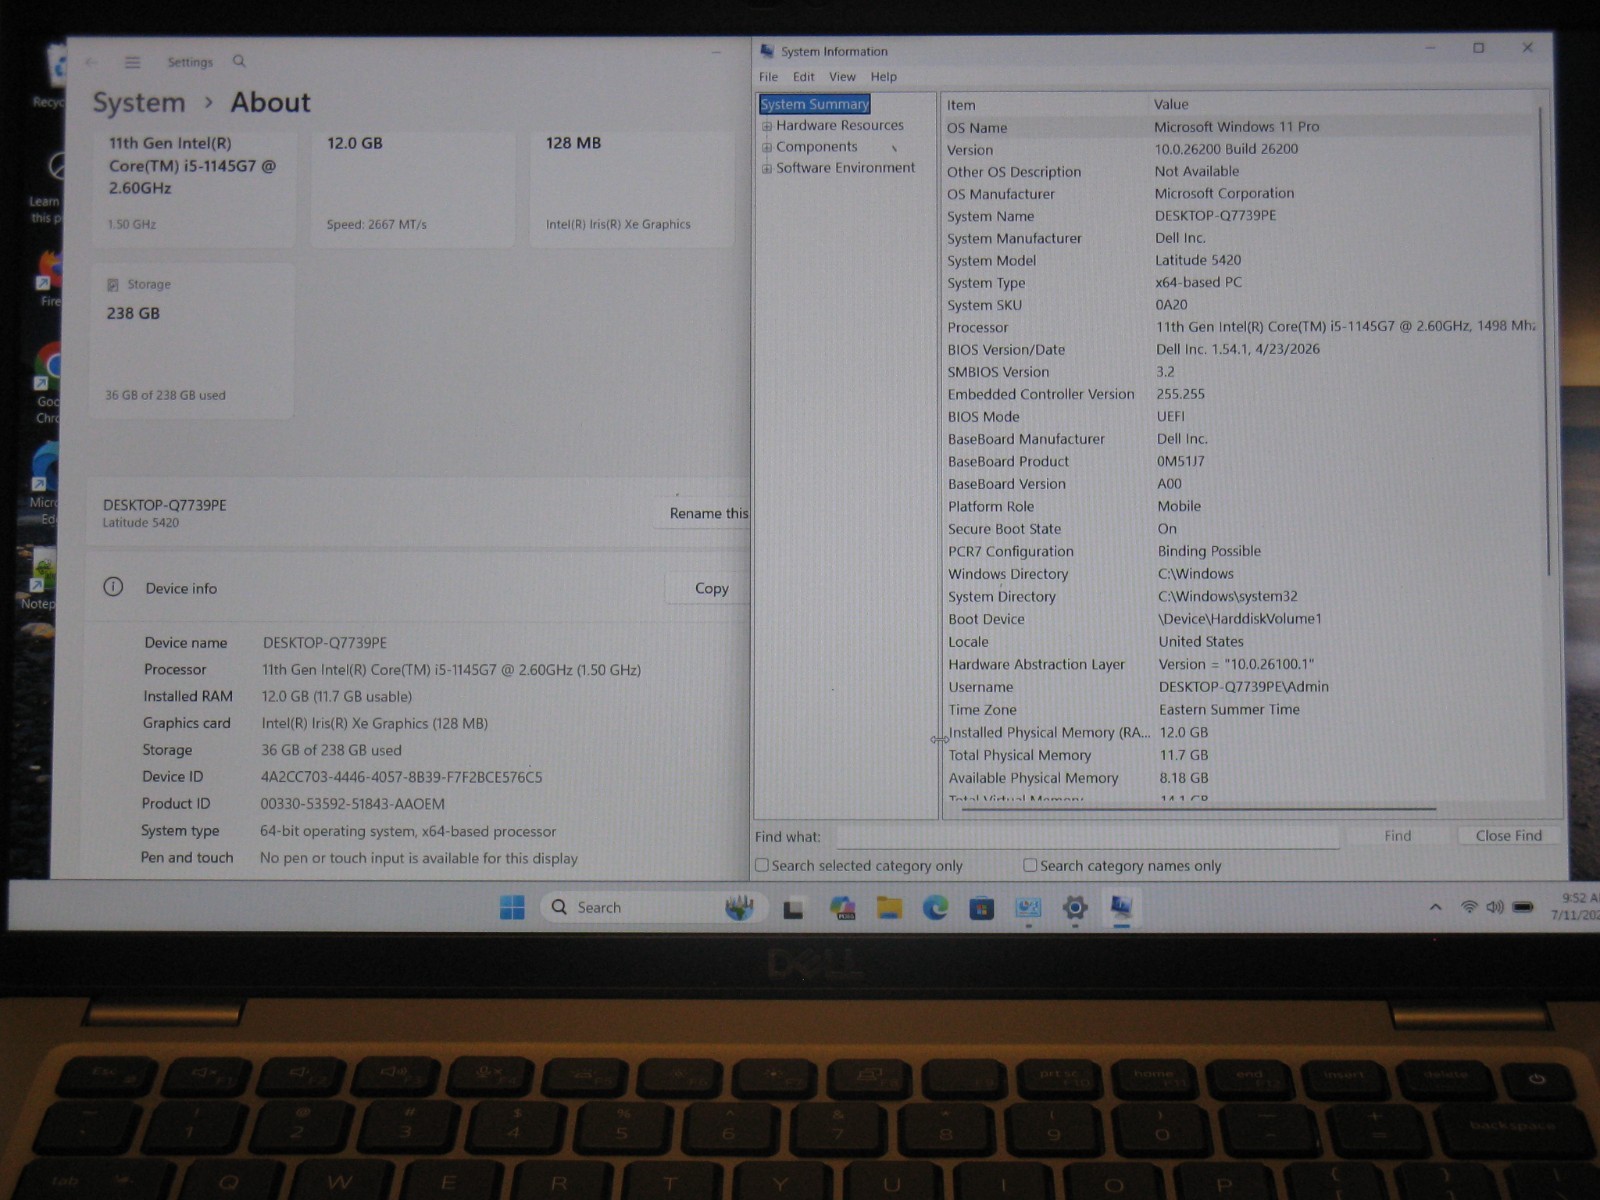1600x1200 pixels.
Task: Click the Settings search magnifier icon
Action: [239, 61]
